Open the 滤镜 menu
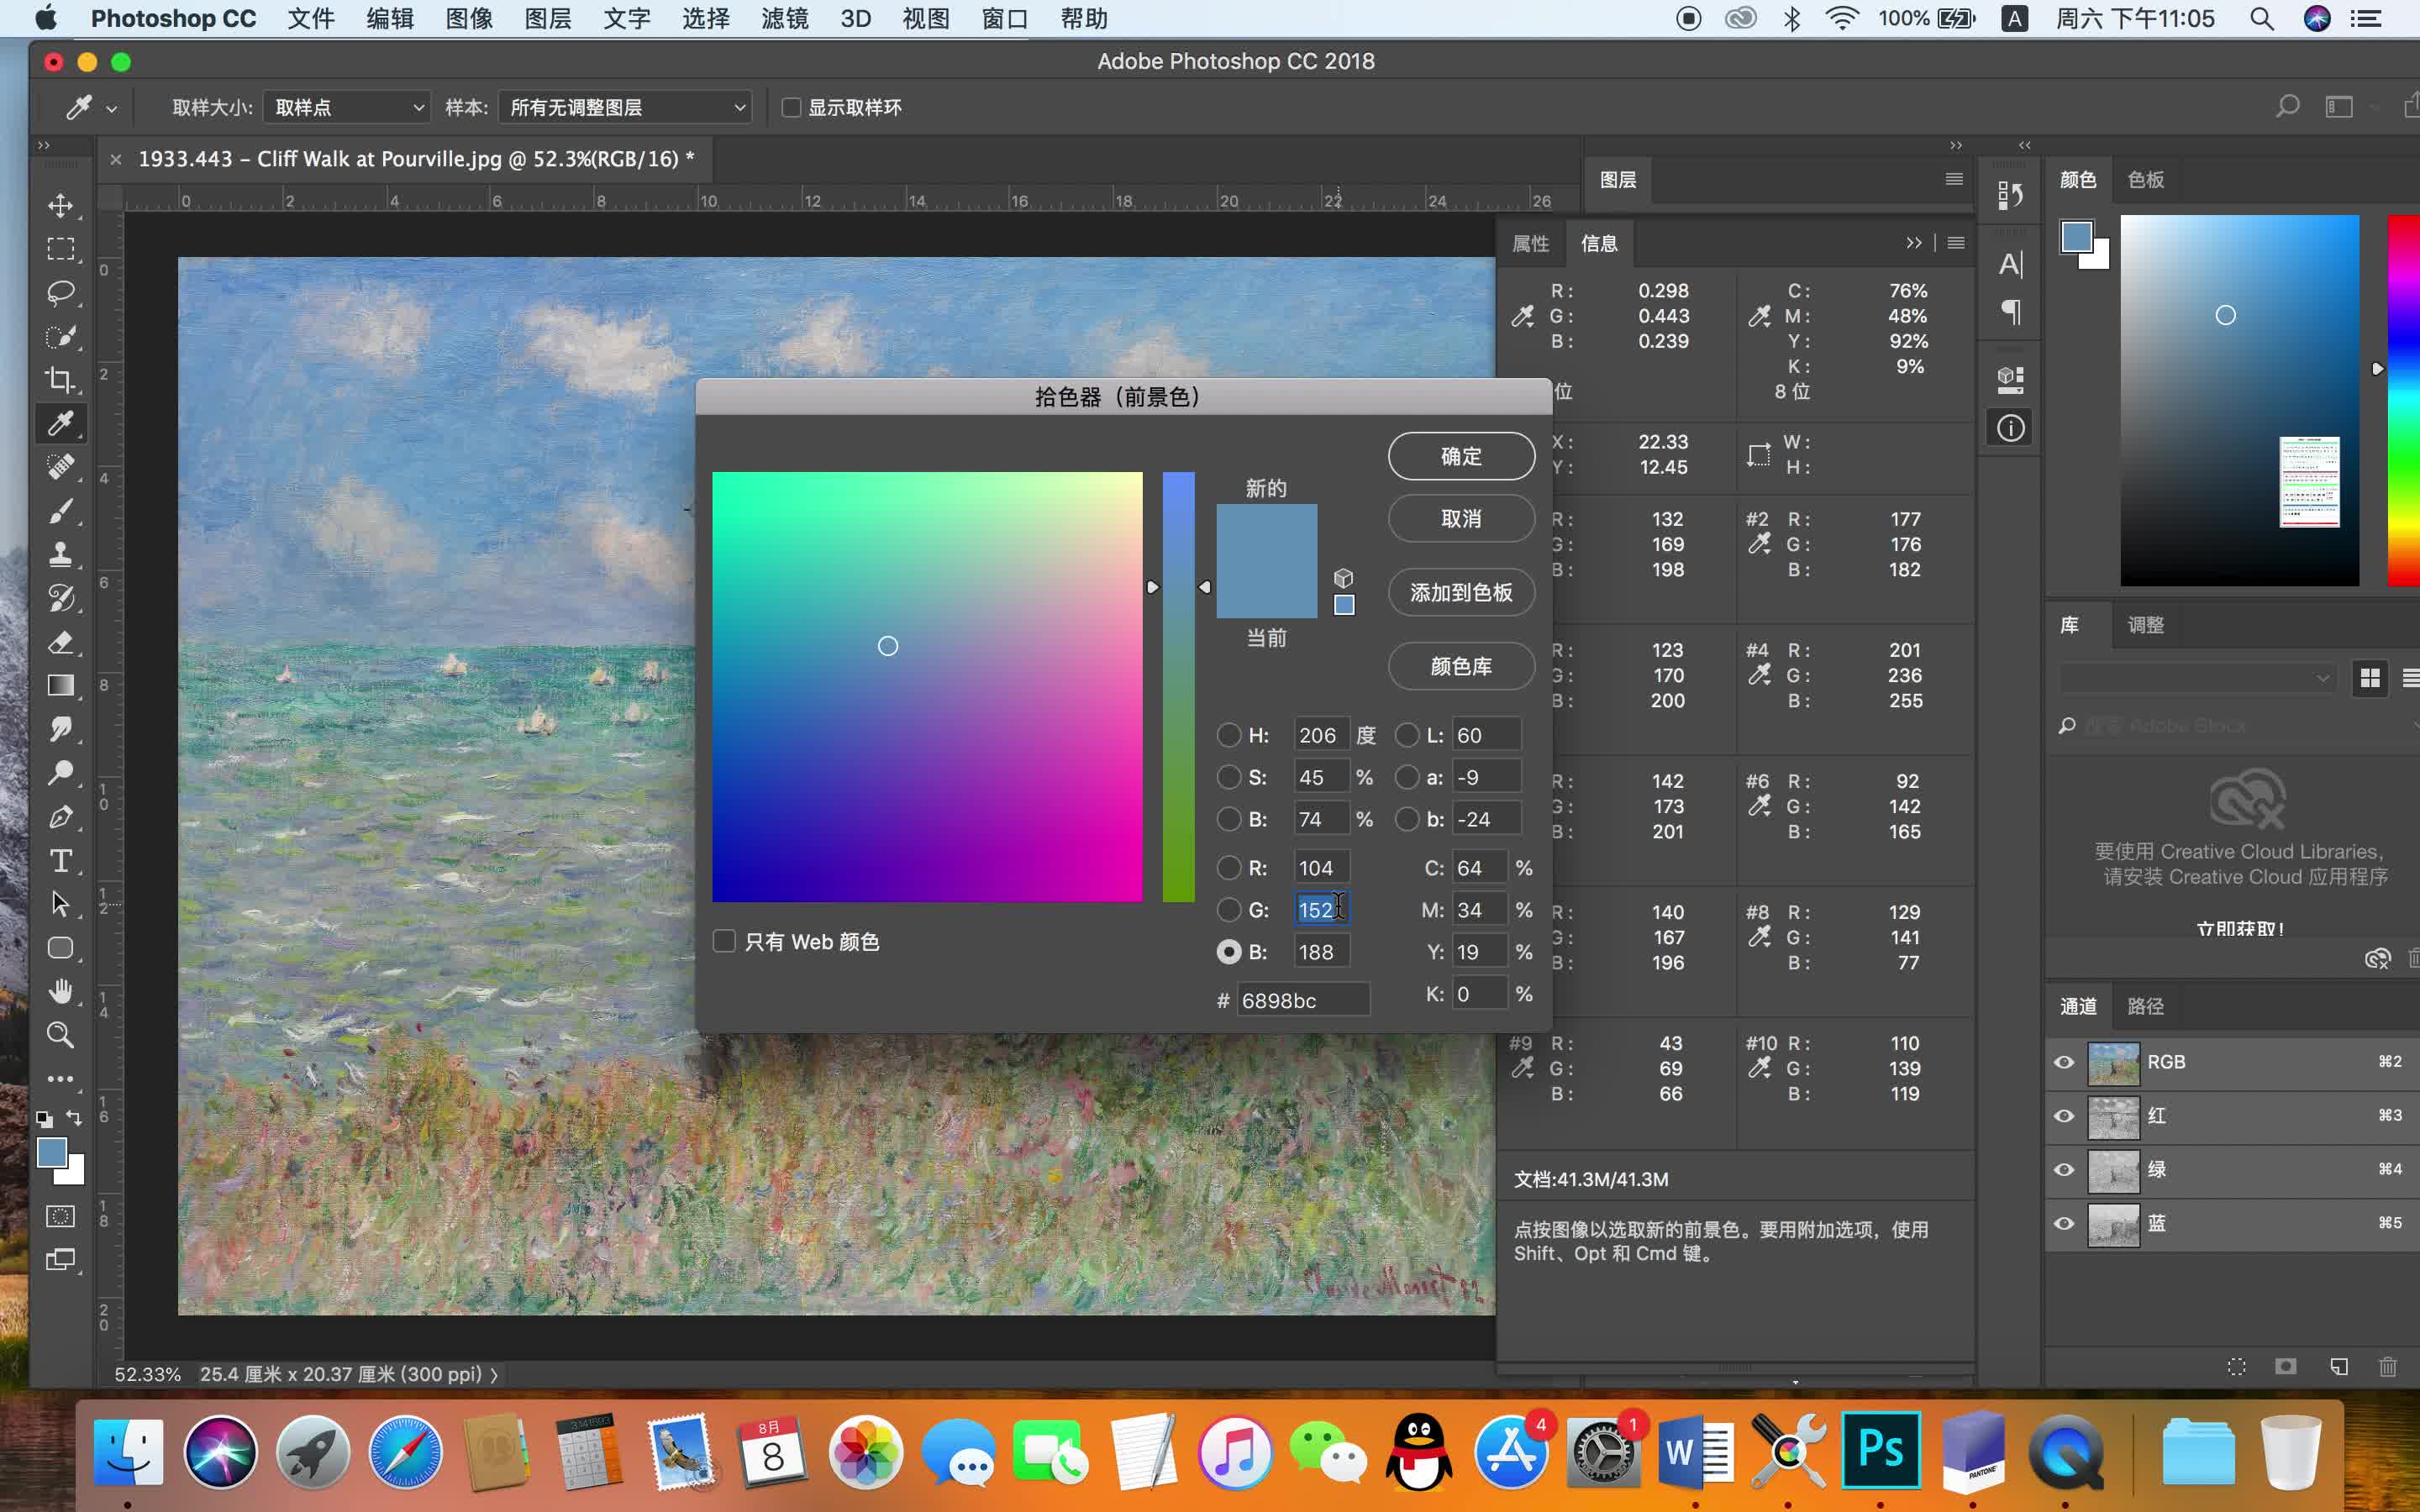2420x1512 pixels. tap(784, 18)
